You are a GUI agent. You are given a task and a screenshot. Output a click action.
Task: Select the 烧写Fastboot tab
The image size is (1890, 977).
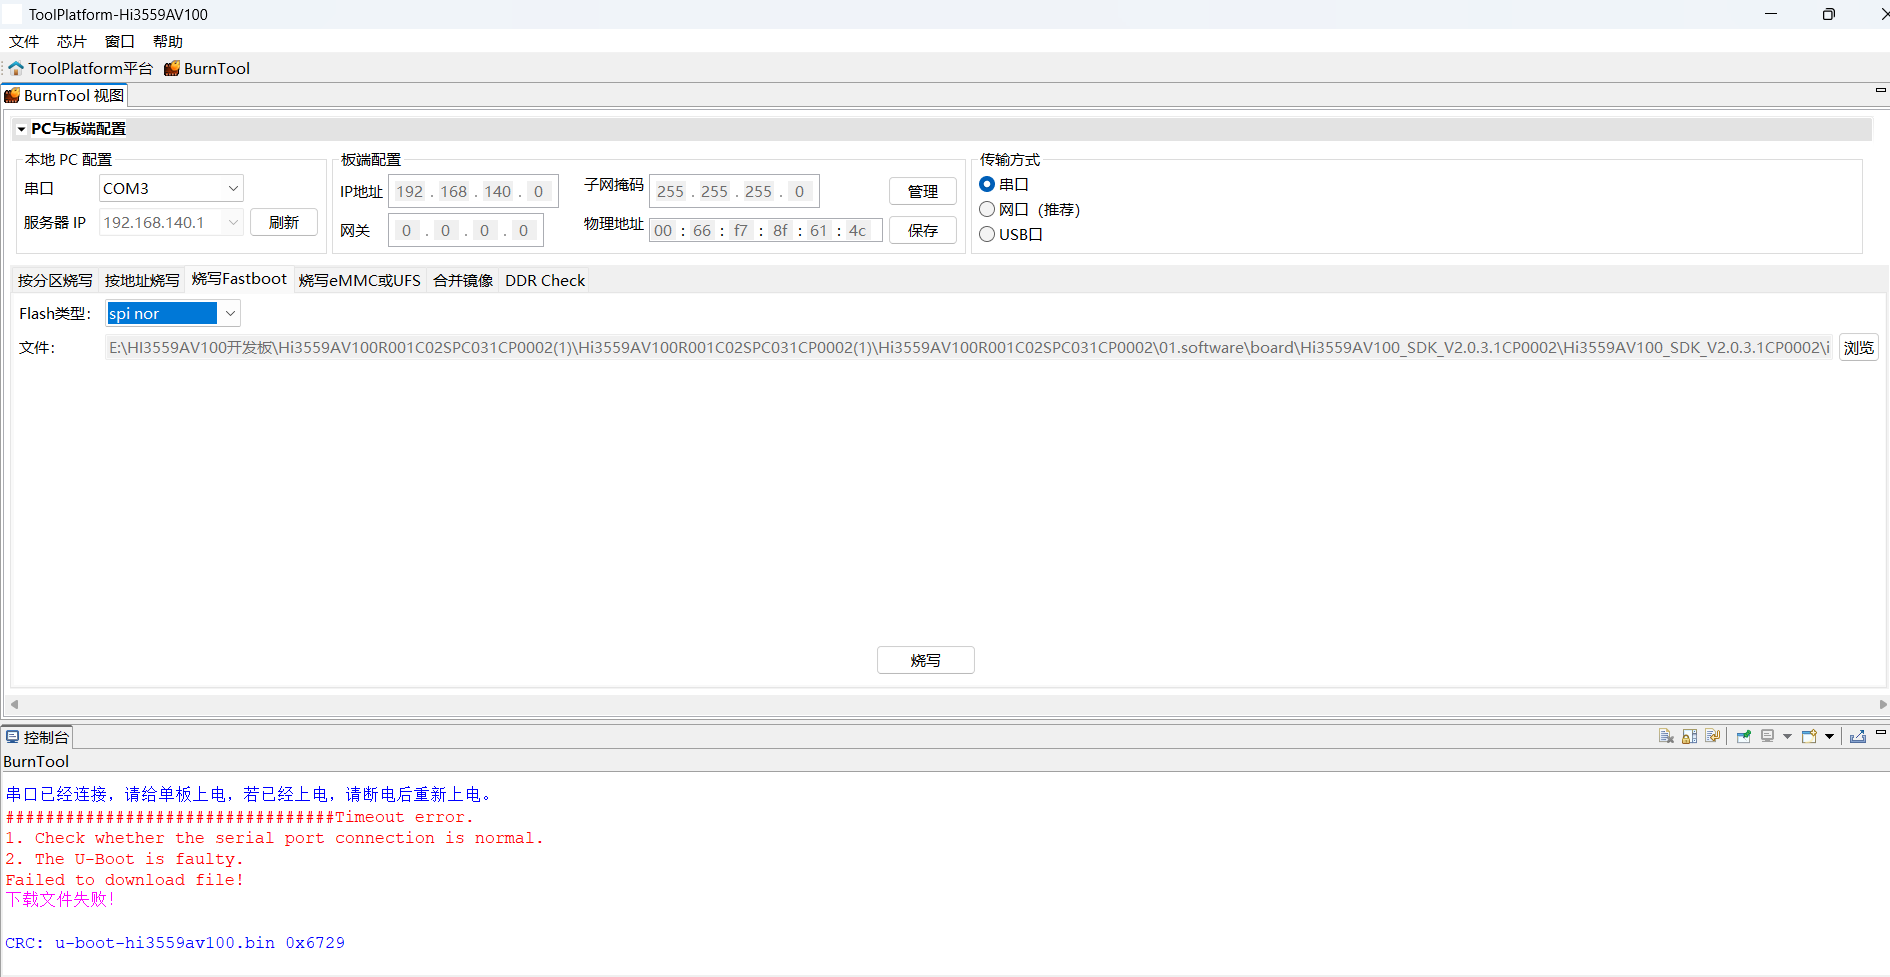click(x=239, y=279)
